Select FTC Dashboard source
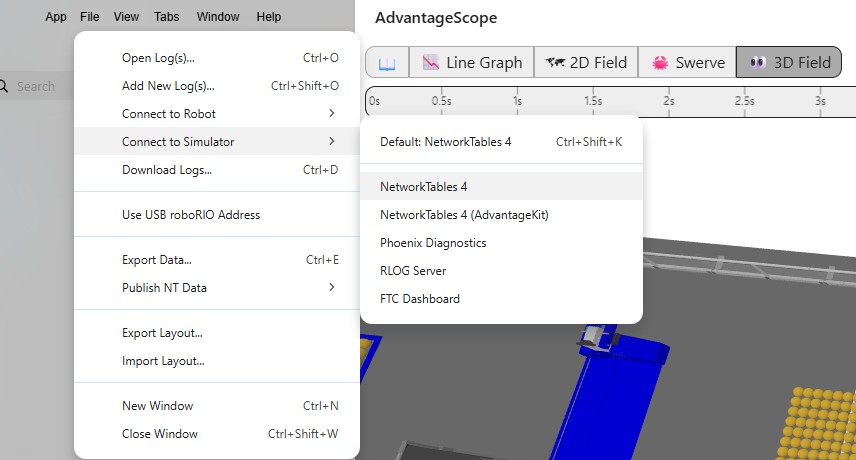 click(501, 298)
